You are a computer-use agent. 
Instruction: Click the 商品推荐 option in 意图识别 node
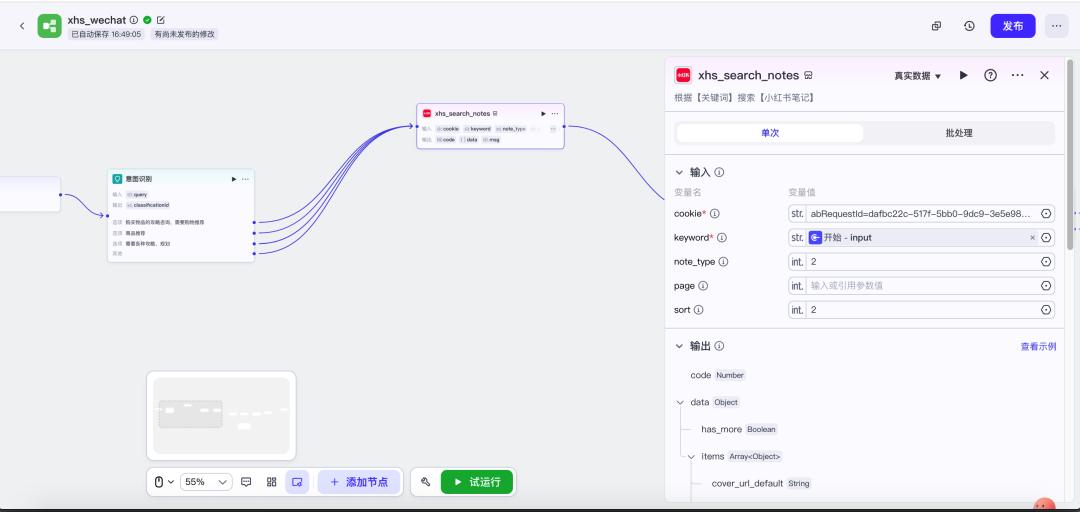[136, 233]
